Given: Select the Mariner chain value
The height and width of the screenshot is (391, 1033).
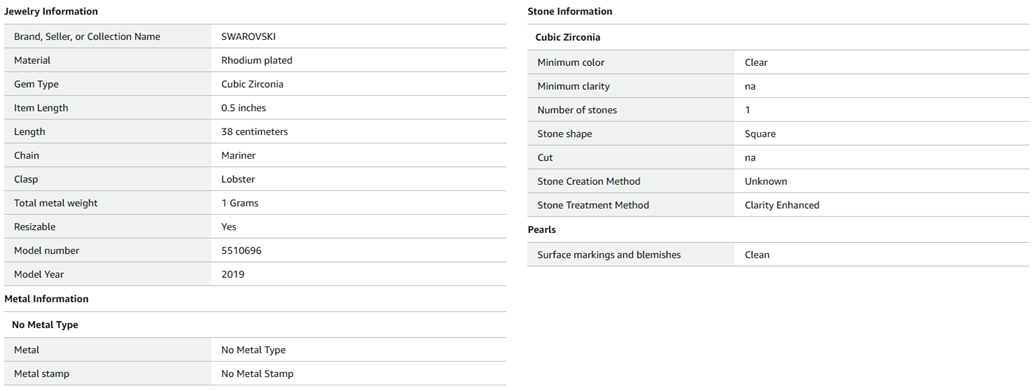Looking at the screenshot, I should 238,155.
